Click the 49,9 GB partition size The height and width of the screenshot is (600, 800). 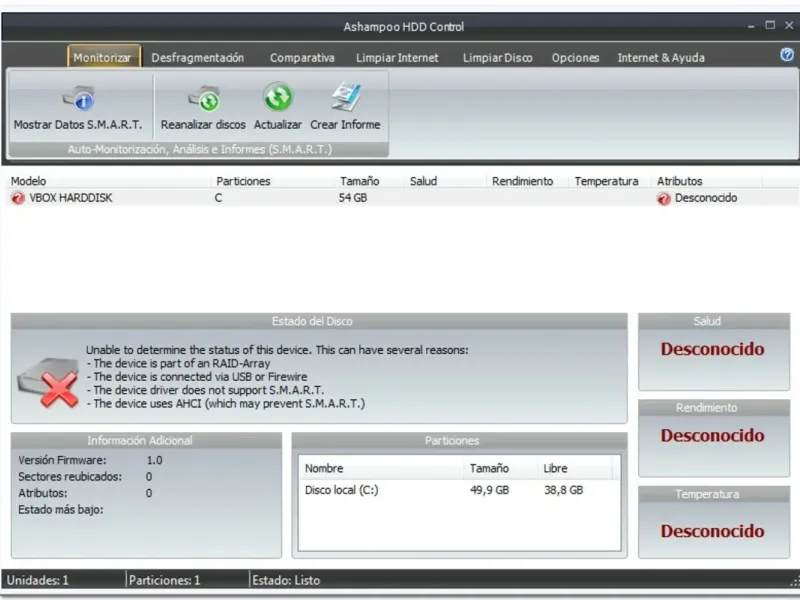(489, 490)
